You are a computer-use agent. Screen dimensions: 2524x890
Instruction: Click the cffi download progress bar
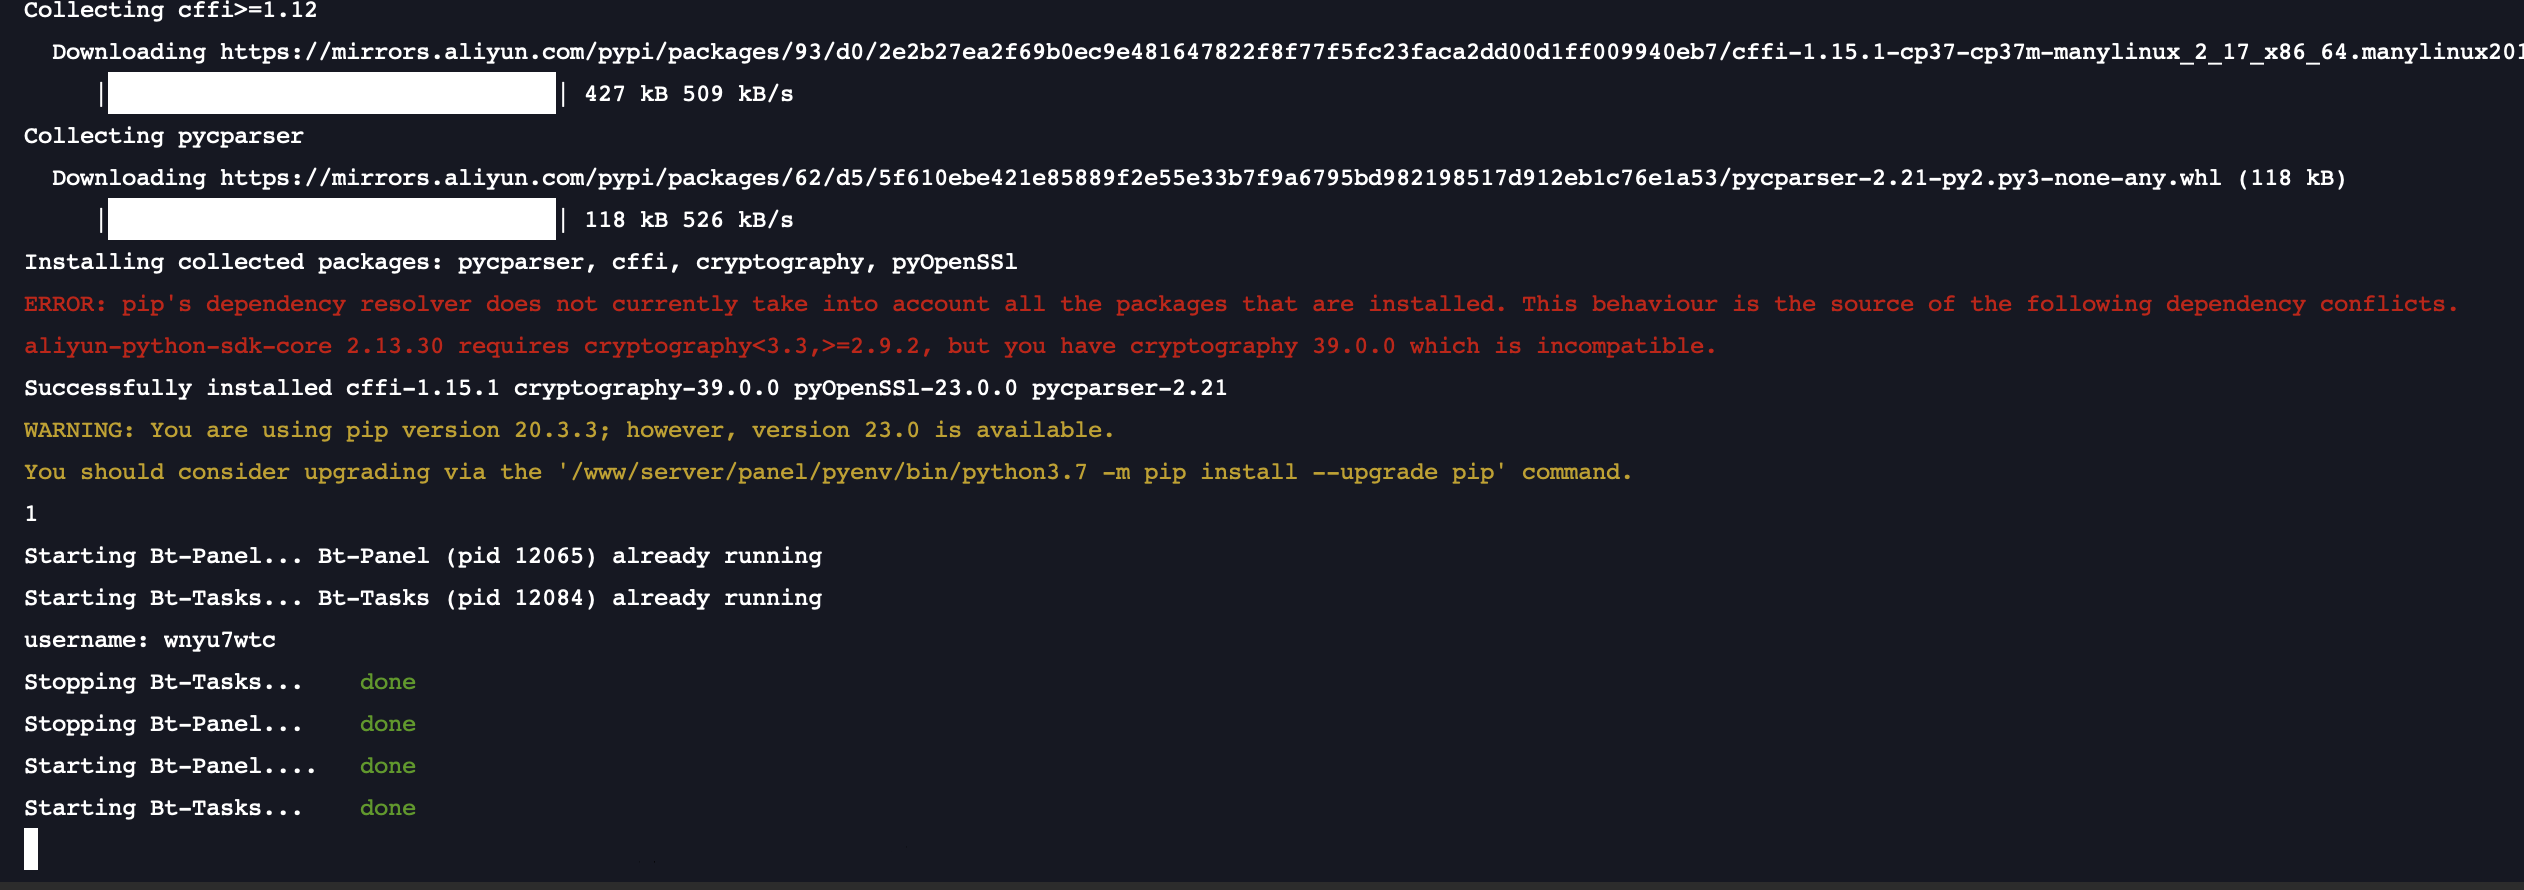click(331, 93)
